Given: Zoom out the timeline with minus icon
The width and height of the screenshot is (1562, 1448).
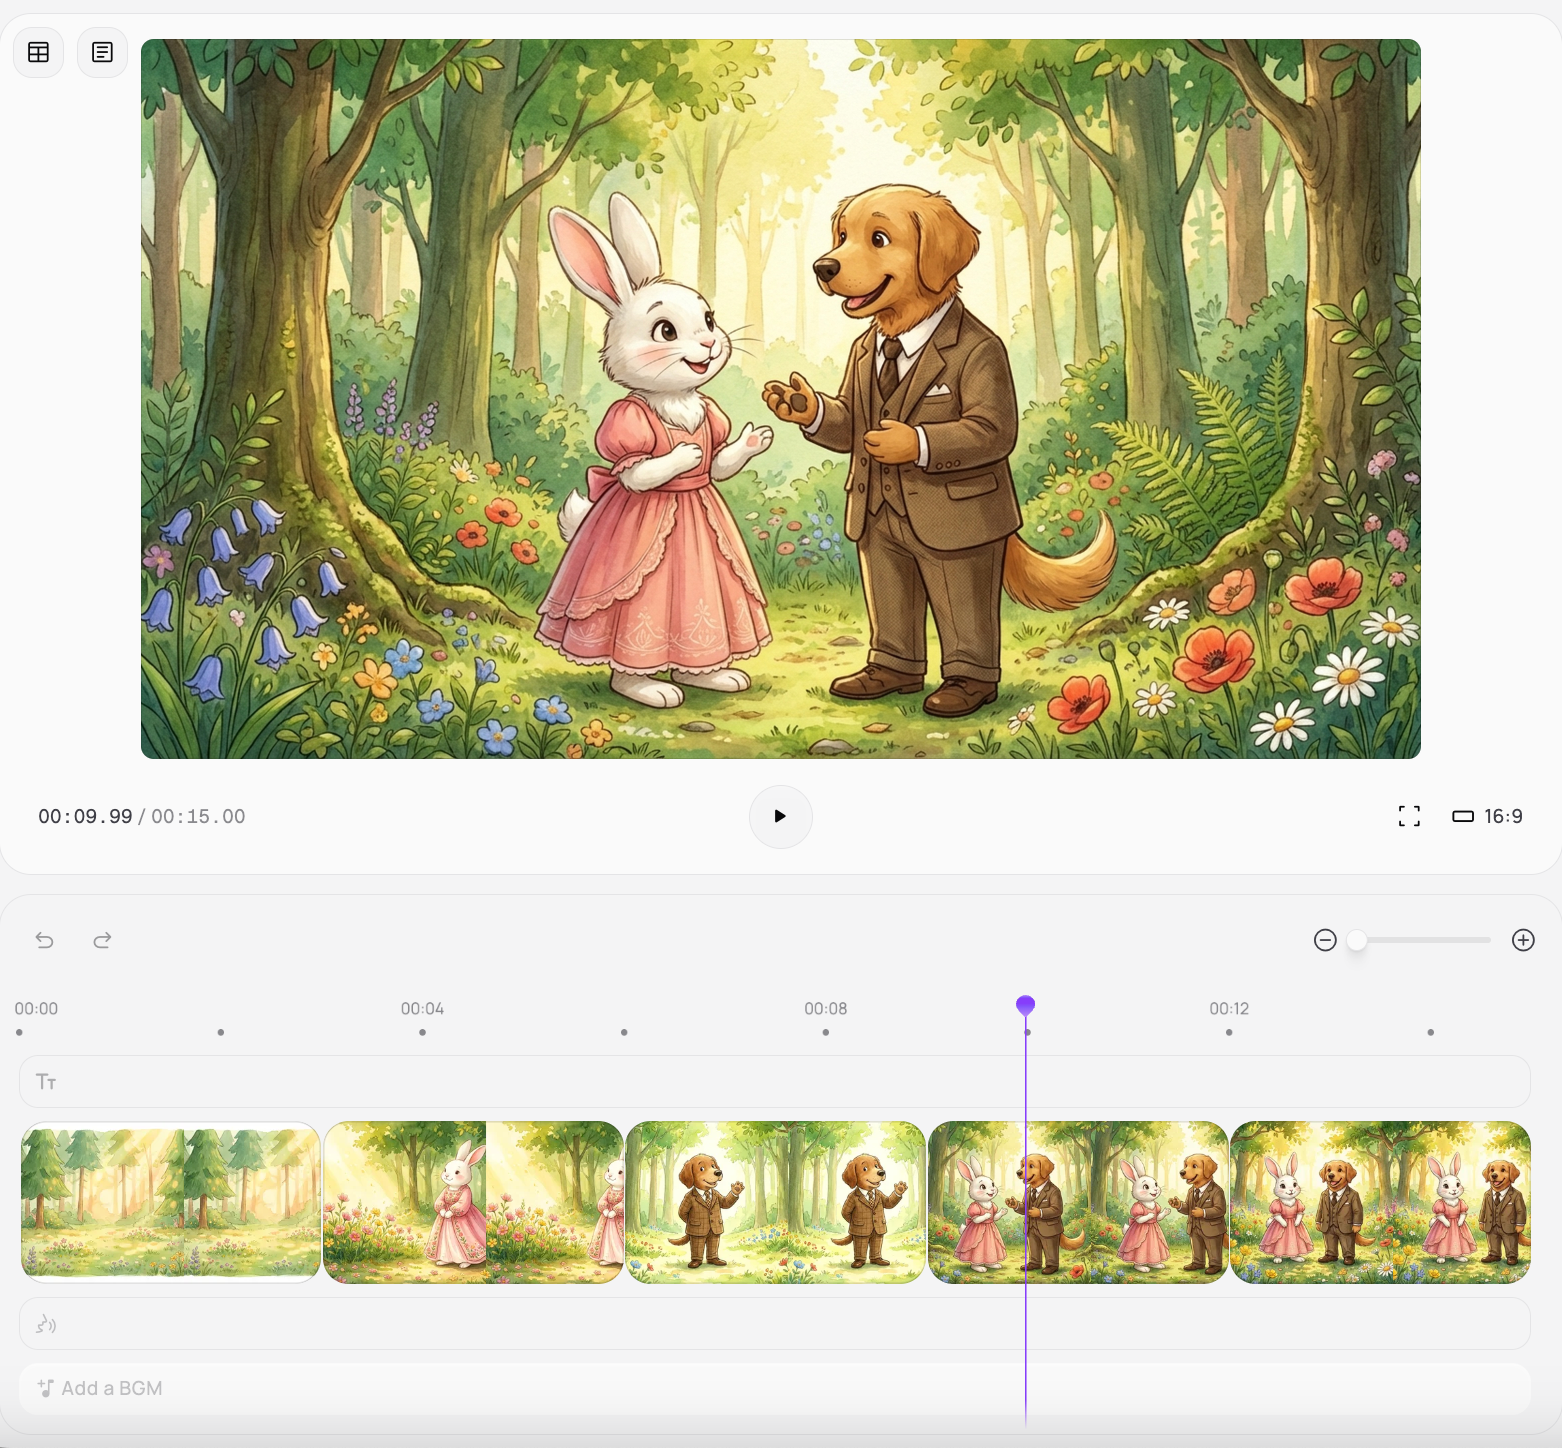Looking at the screenshot, I should point(1325,940).
